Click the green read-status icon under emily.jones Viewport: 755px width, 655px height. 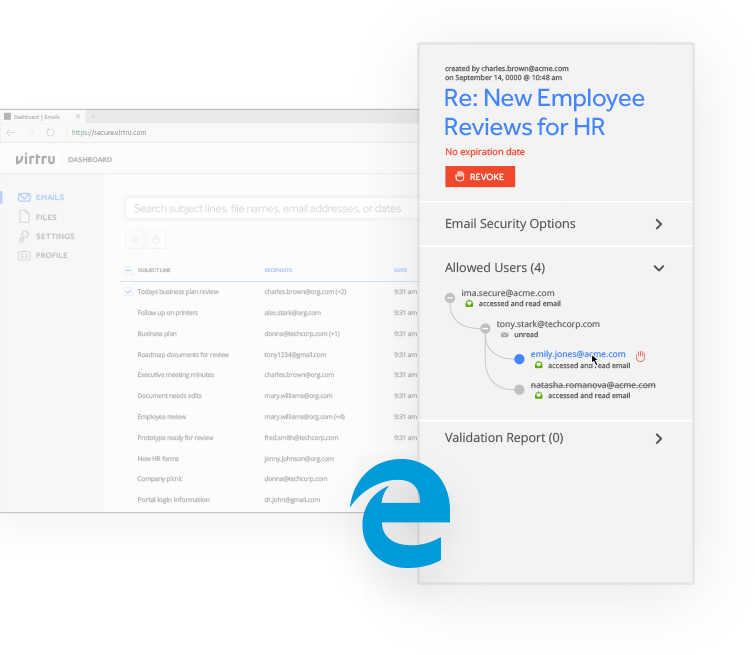(x=539, y=365)
